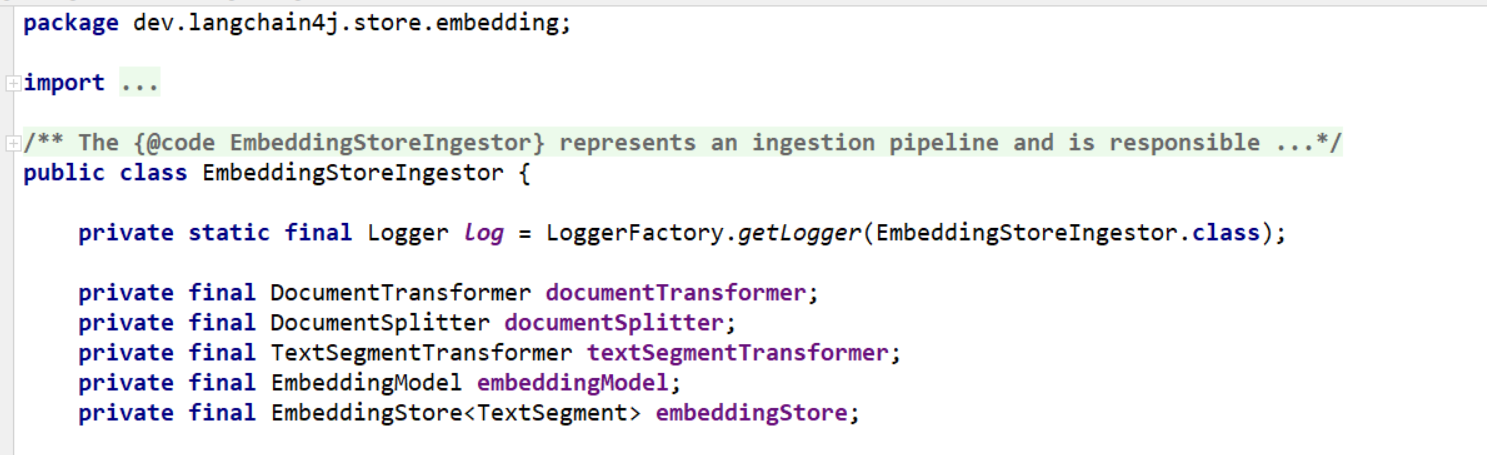Expand the folded import block gutter icon

(x=12, y=84)
